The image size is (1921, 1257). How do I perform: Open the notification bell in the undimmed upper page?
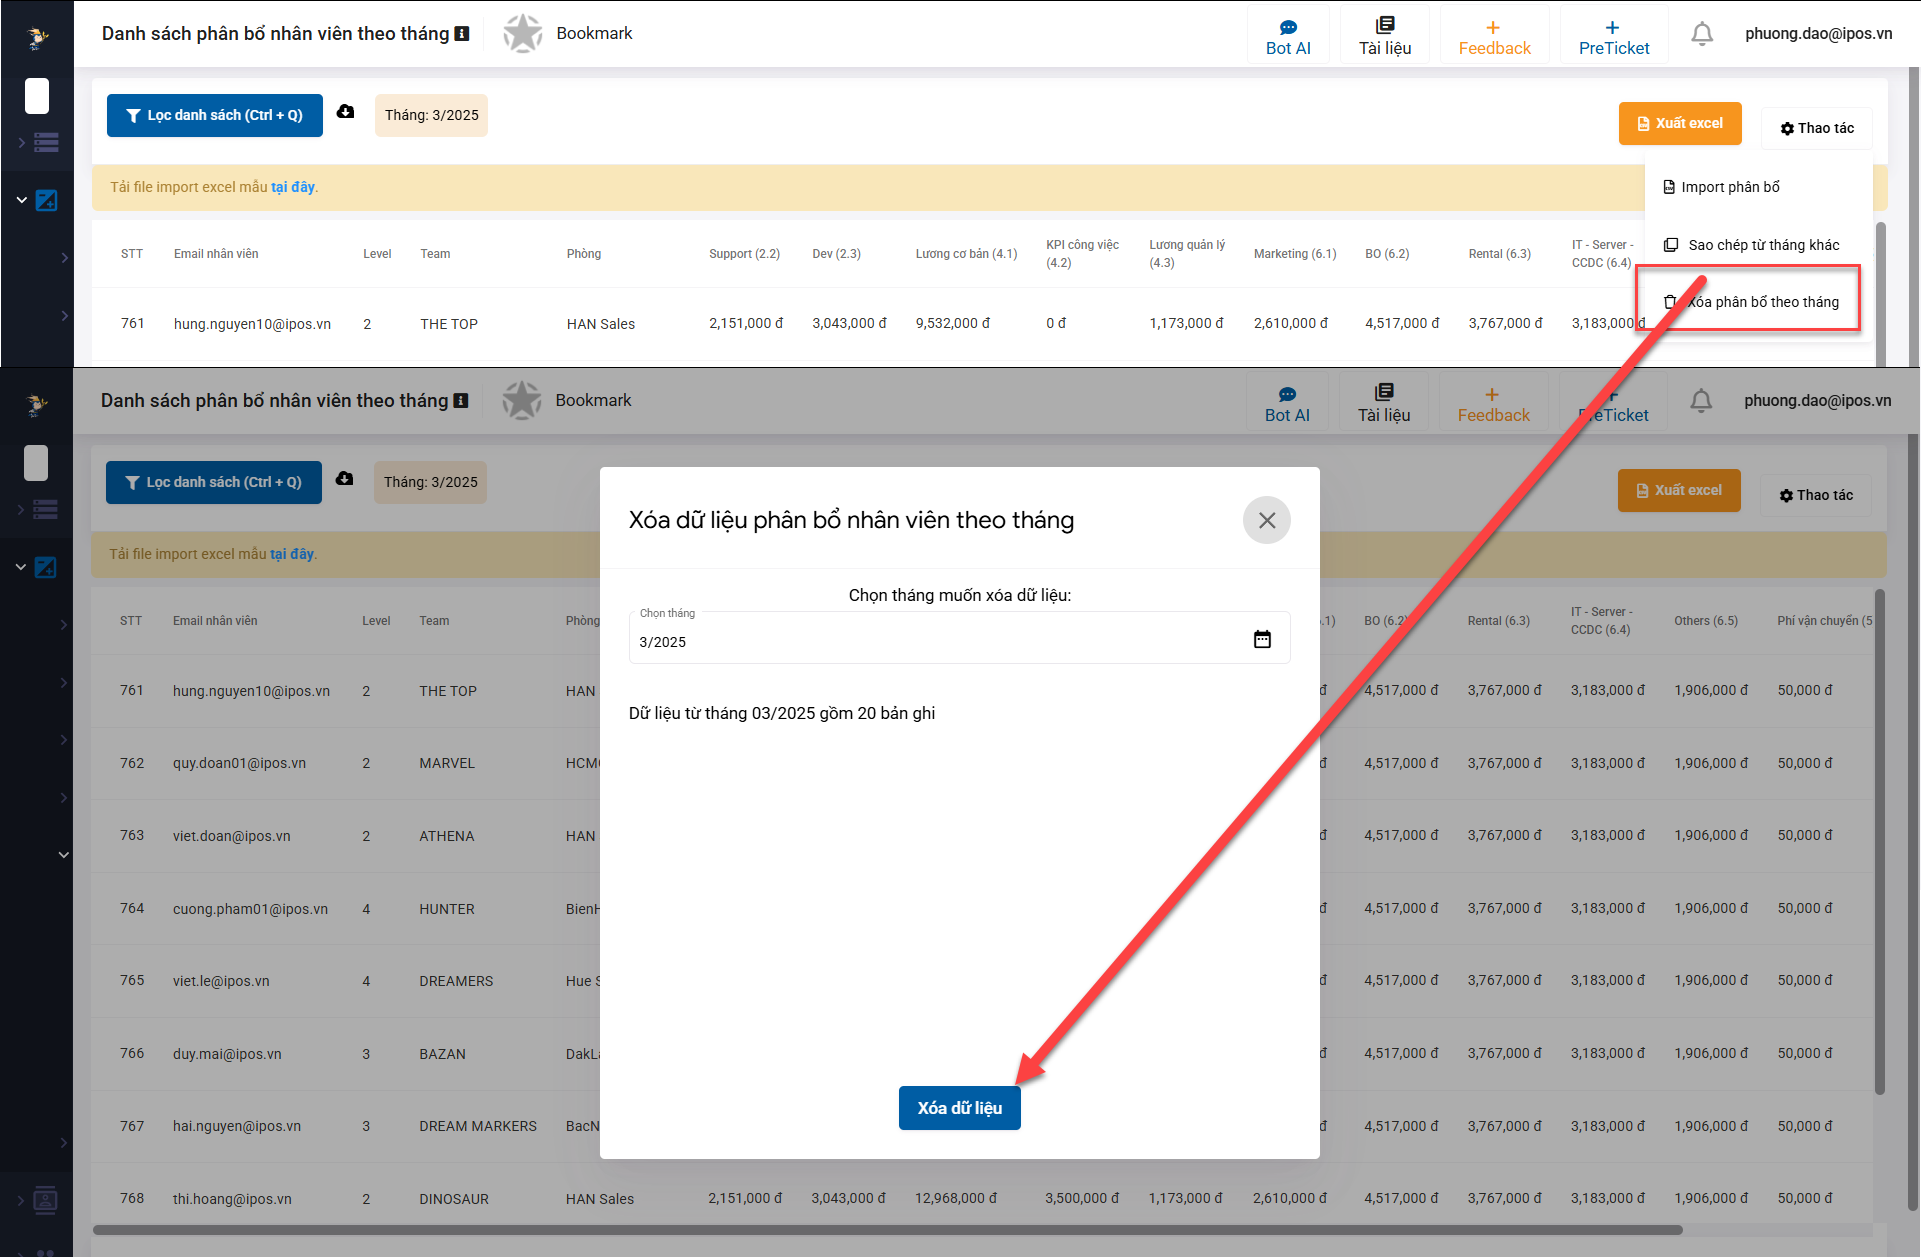pos(1702,34)
